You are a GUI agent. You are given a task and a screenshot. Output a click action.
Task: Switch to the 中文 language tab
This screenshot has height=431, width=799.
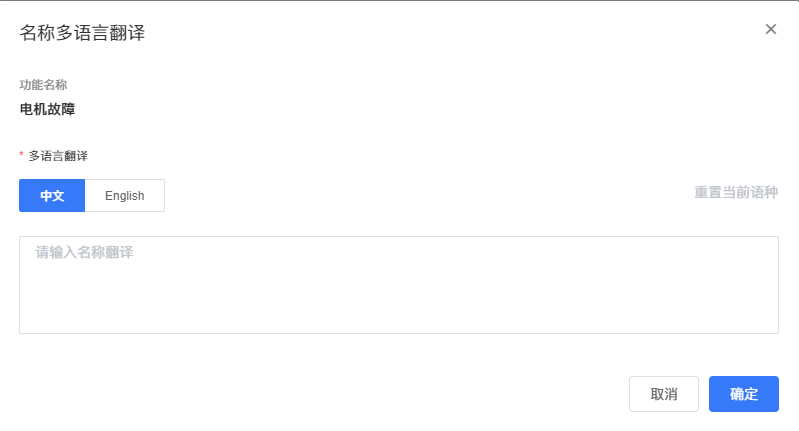[x=52, y=196]
